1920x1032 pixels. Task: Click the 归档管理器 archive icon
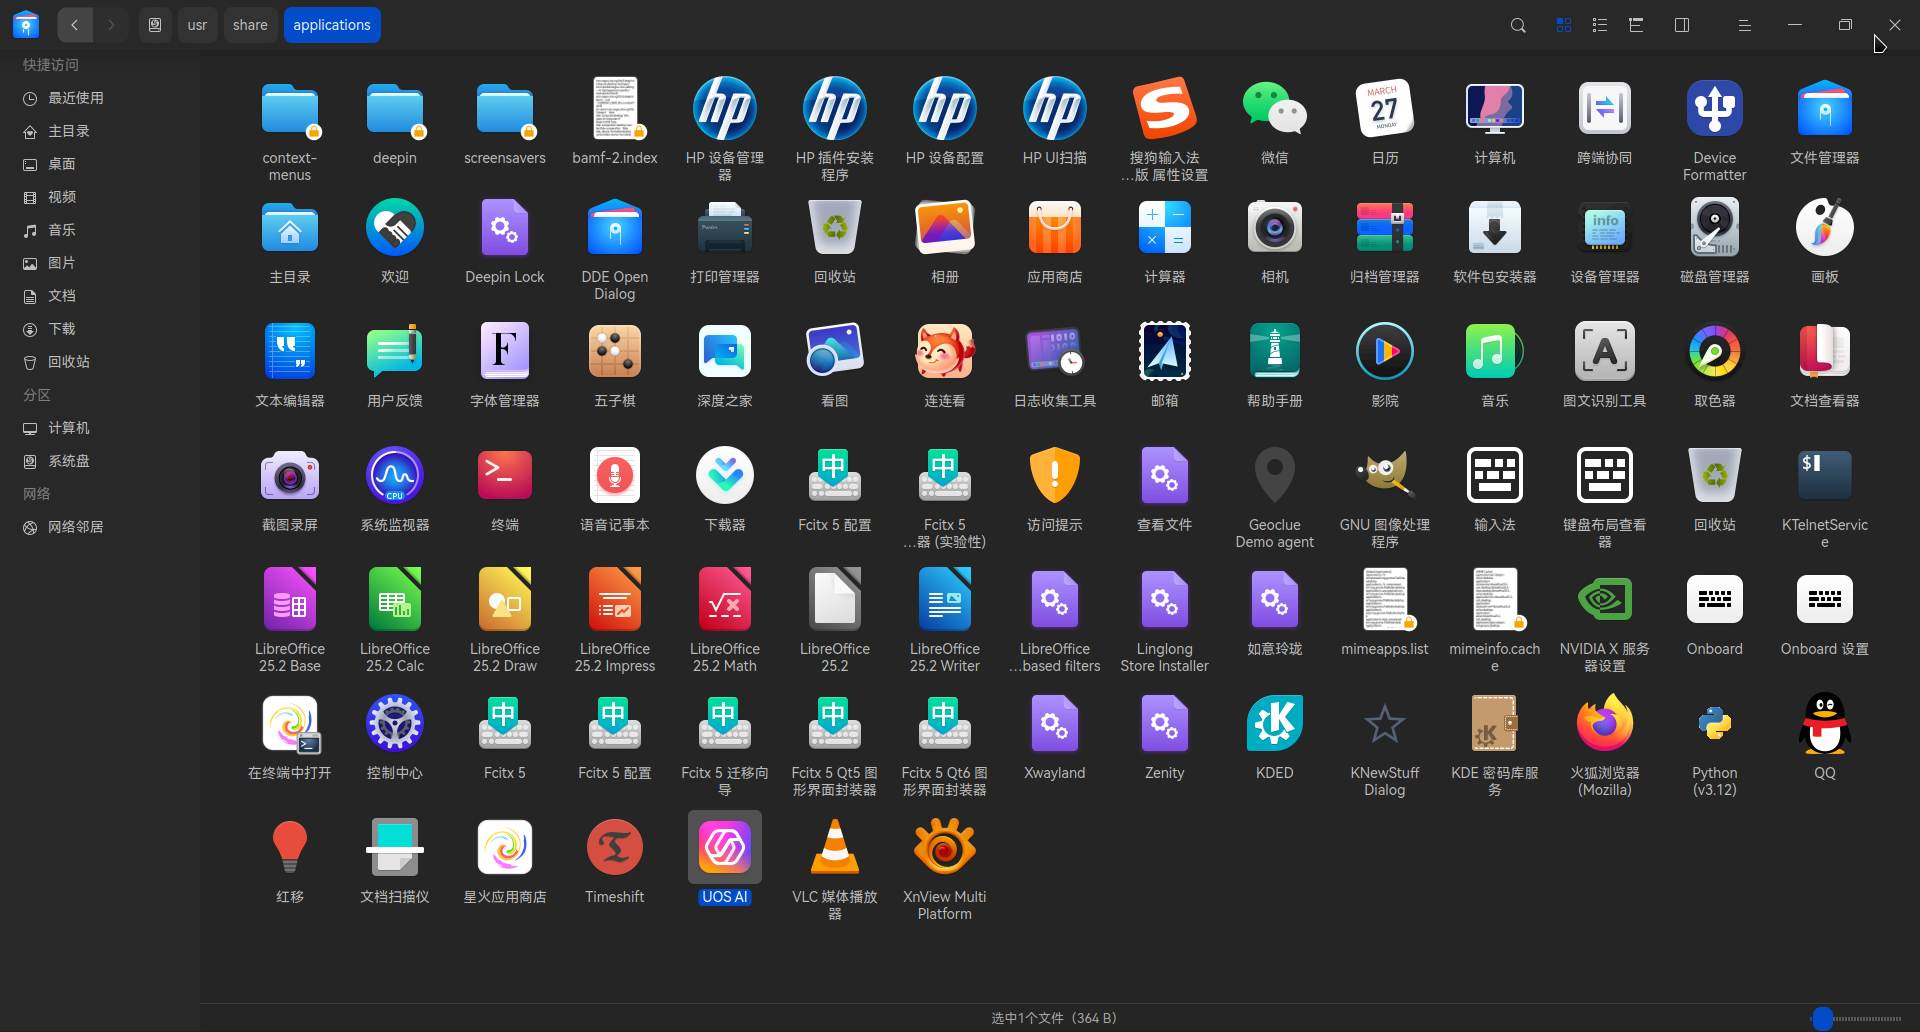pos(1384,228)
